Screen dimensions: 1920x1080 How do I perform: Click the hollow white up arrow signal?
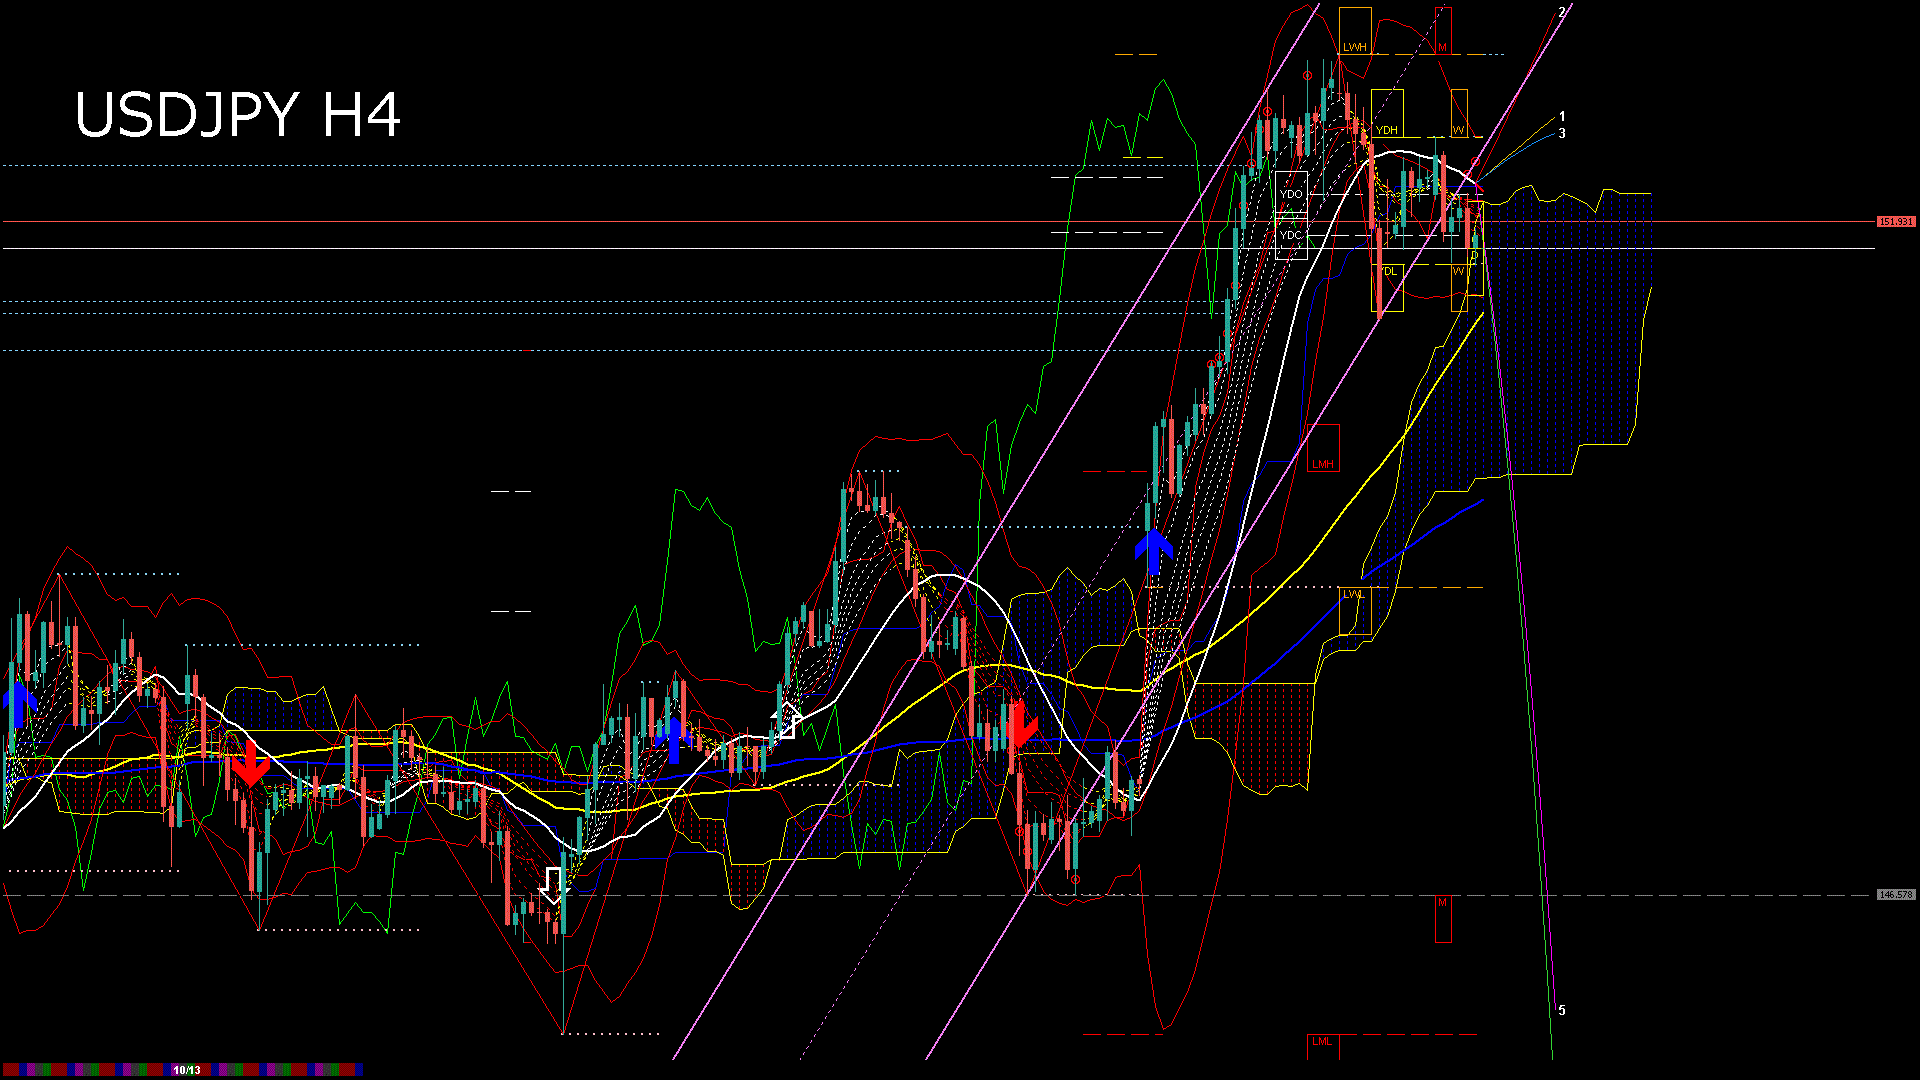click(x=786, y=720)
